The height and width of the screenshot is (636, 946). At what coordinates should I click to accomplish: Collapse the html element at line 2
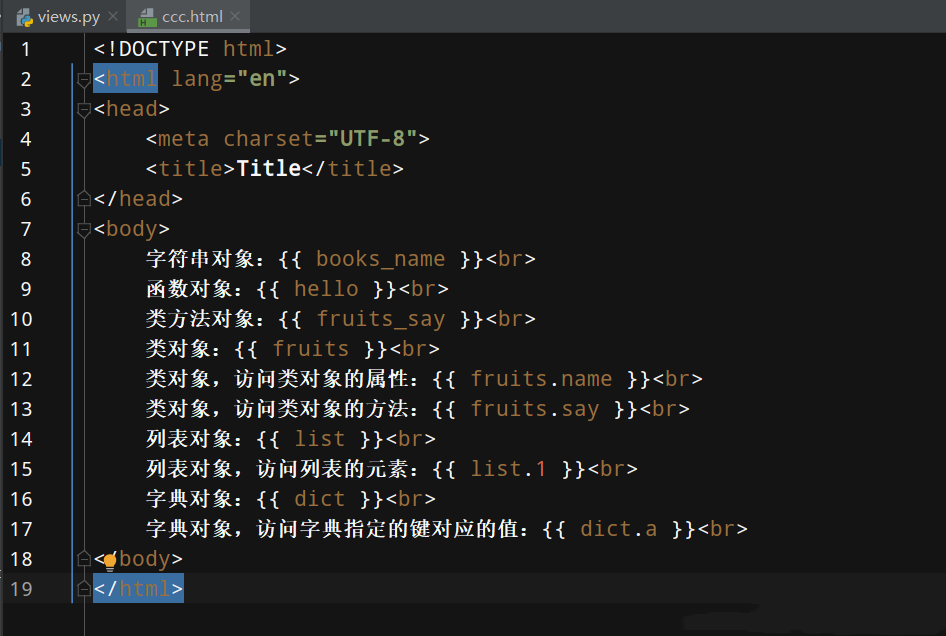pos(83,80)
